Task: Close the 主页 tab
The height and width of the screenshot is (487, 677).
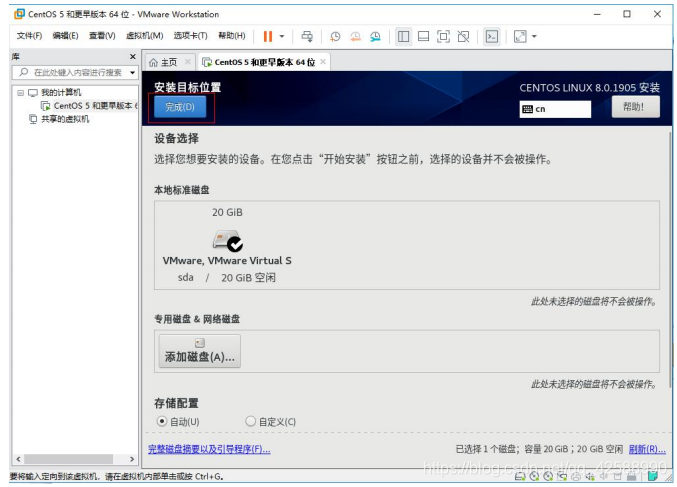Action: [188, 62]
